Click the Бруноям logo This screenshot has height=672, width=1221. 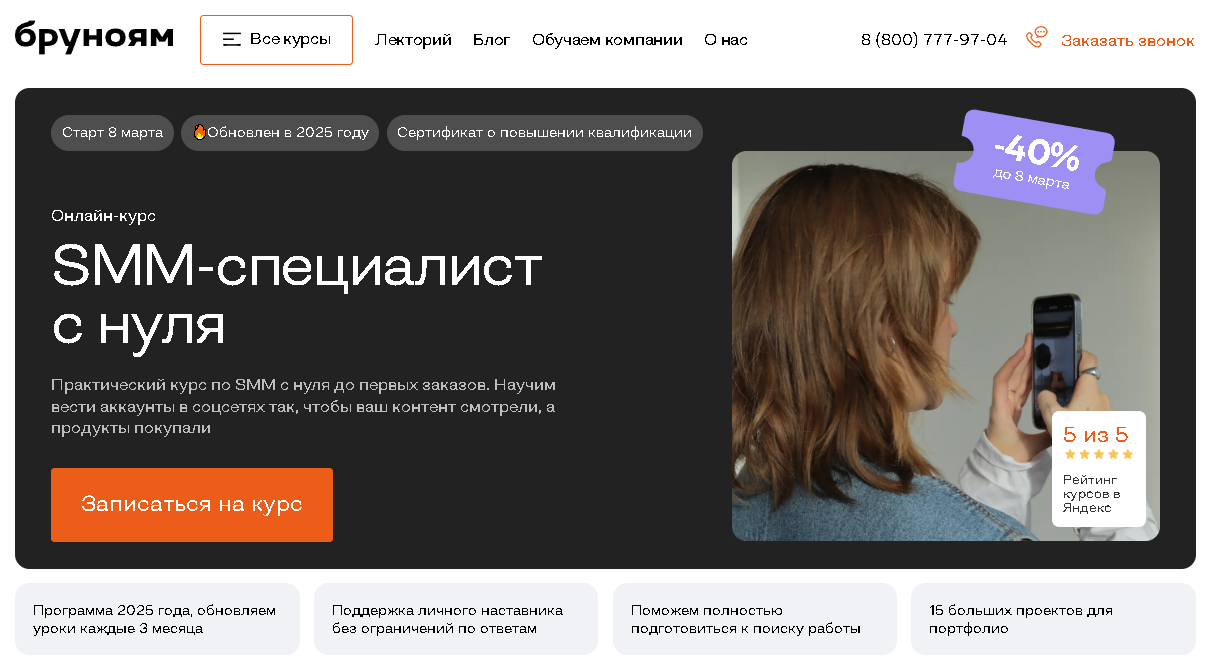94,37
